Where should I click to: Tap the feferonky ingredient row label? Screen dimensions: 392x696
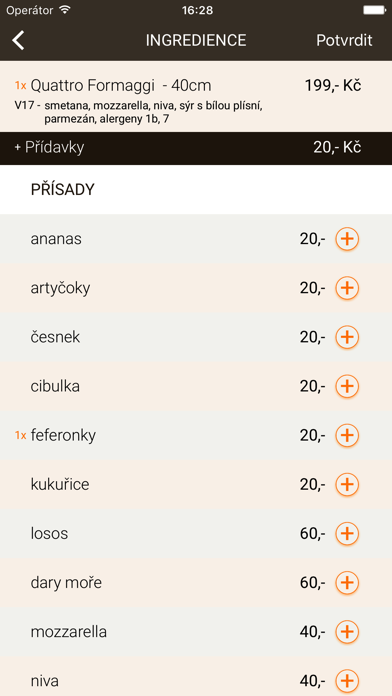pos(63,435)
